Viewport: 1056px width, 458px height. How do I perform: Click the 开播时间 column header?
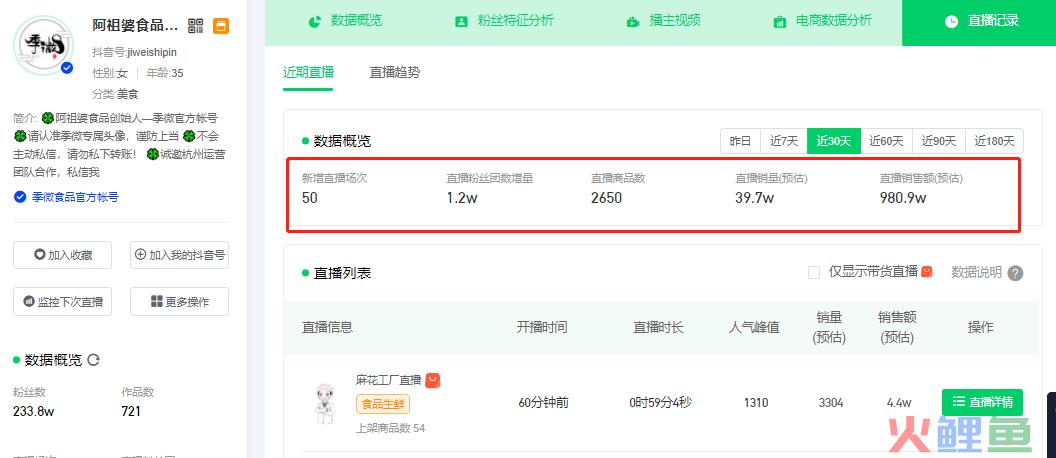[542, 327]
